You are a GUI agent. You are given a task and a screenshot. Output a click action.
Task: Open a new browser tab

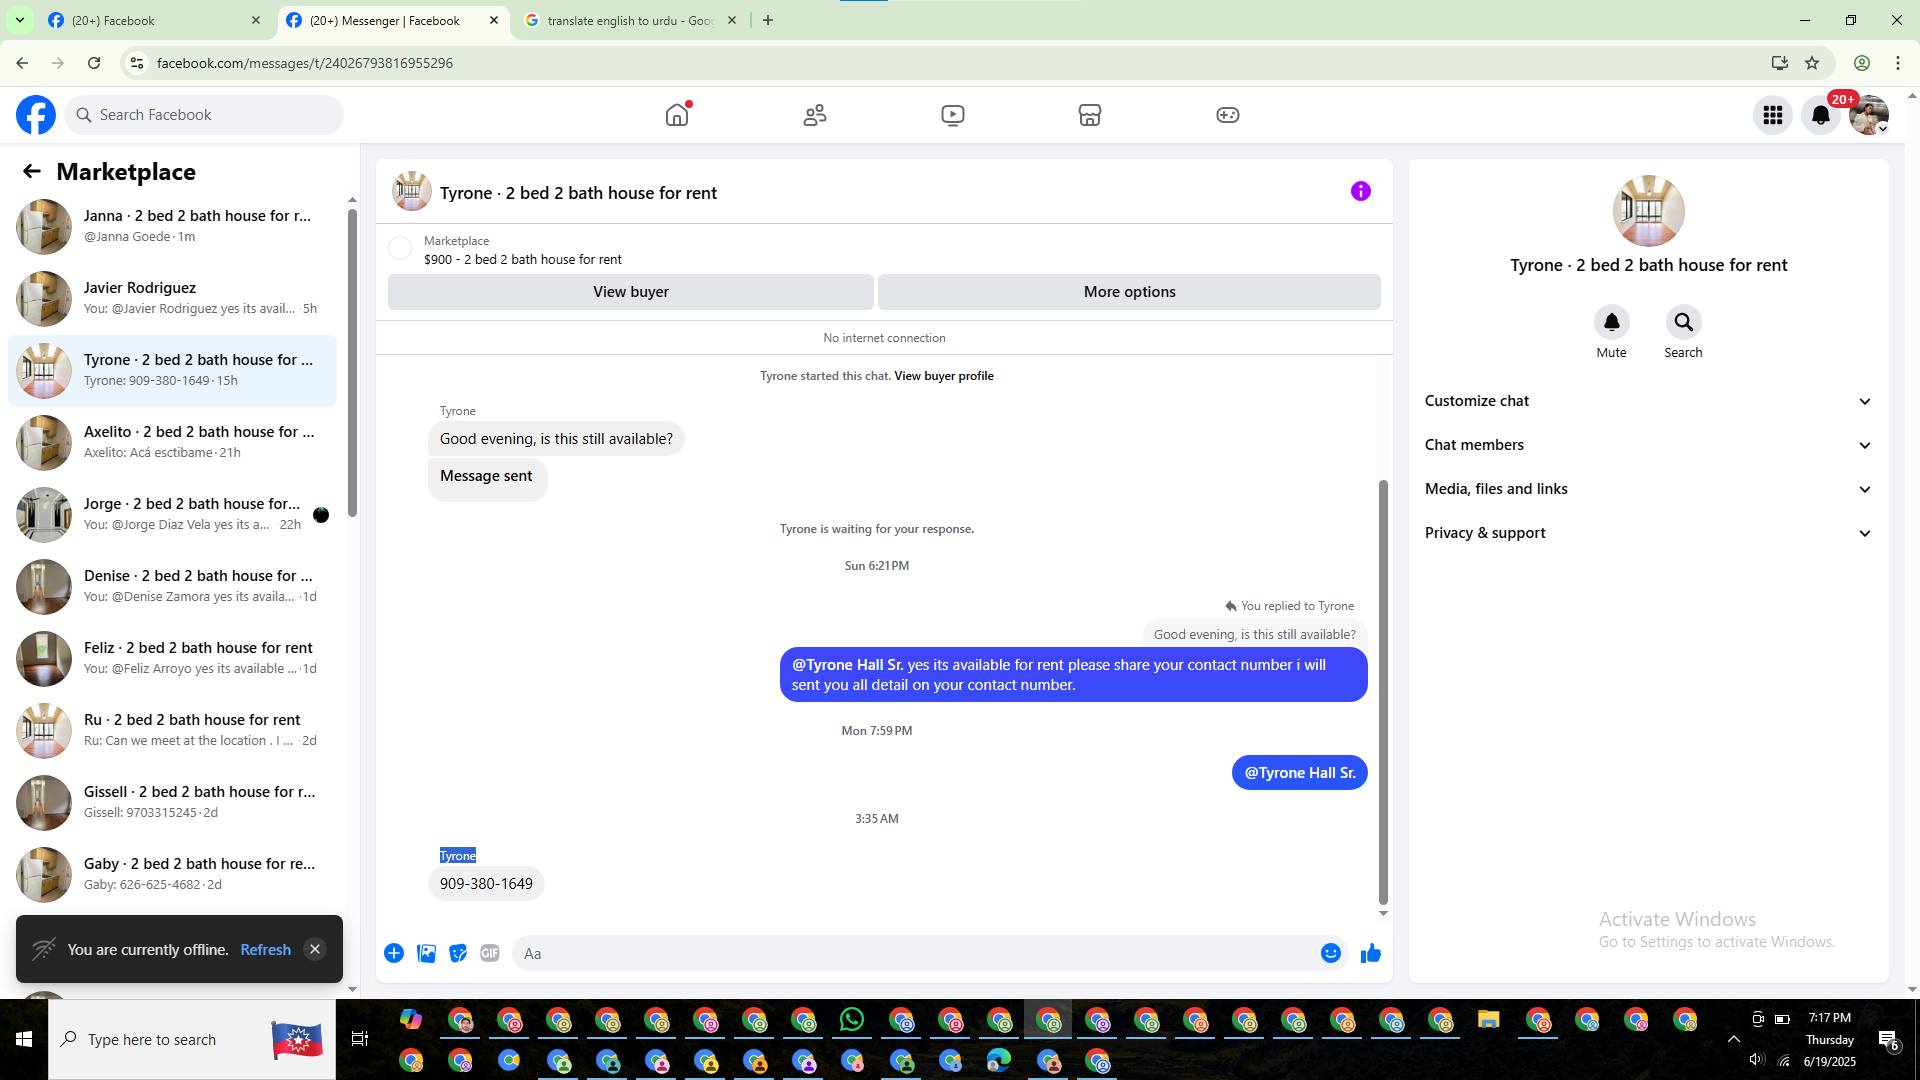pyautogui.click(x=768, y=20)
